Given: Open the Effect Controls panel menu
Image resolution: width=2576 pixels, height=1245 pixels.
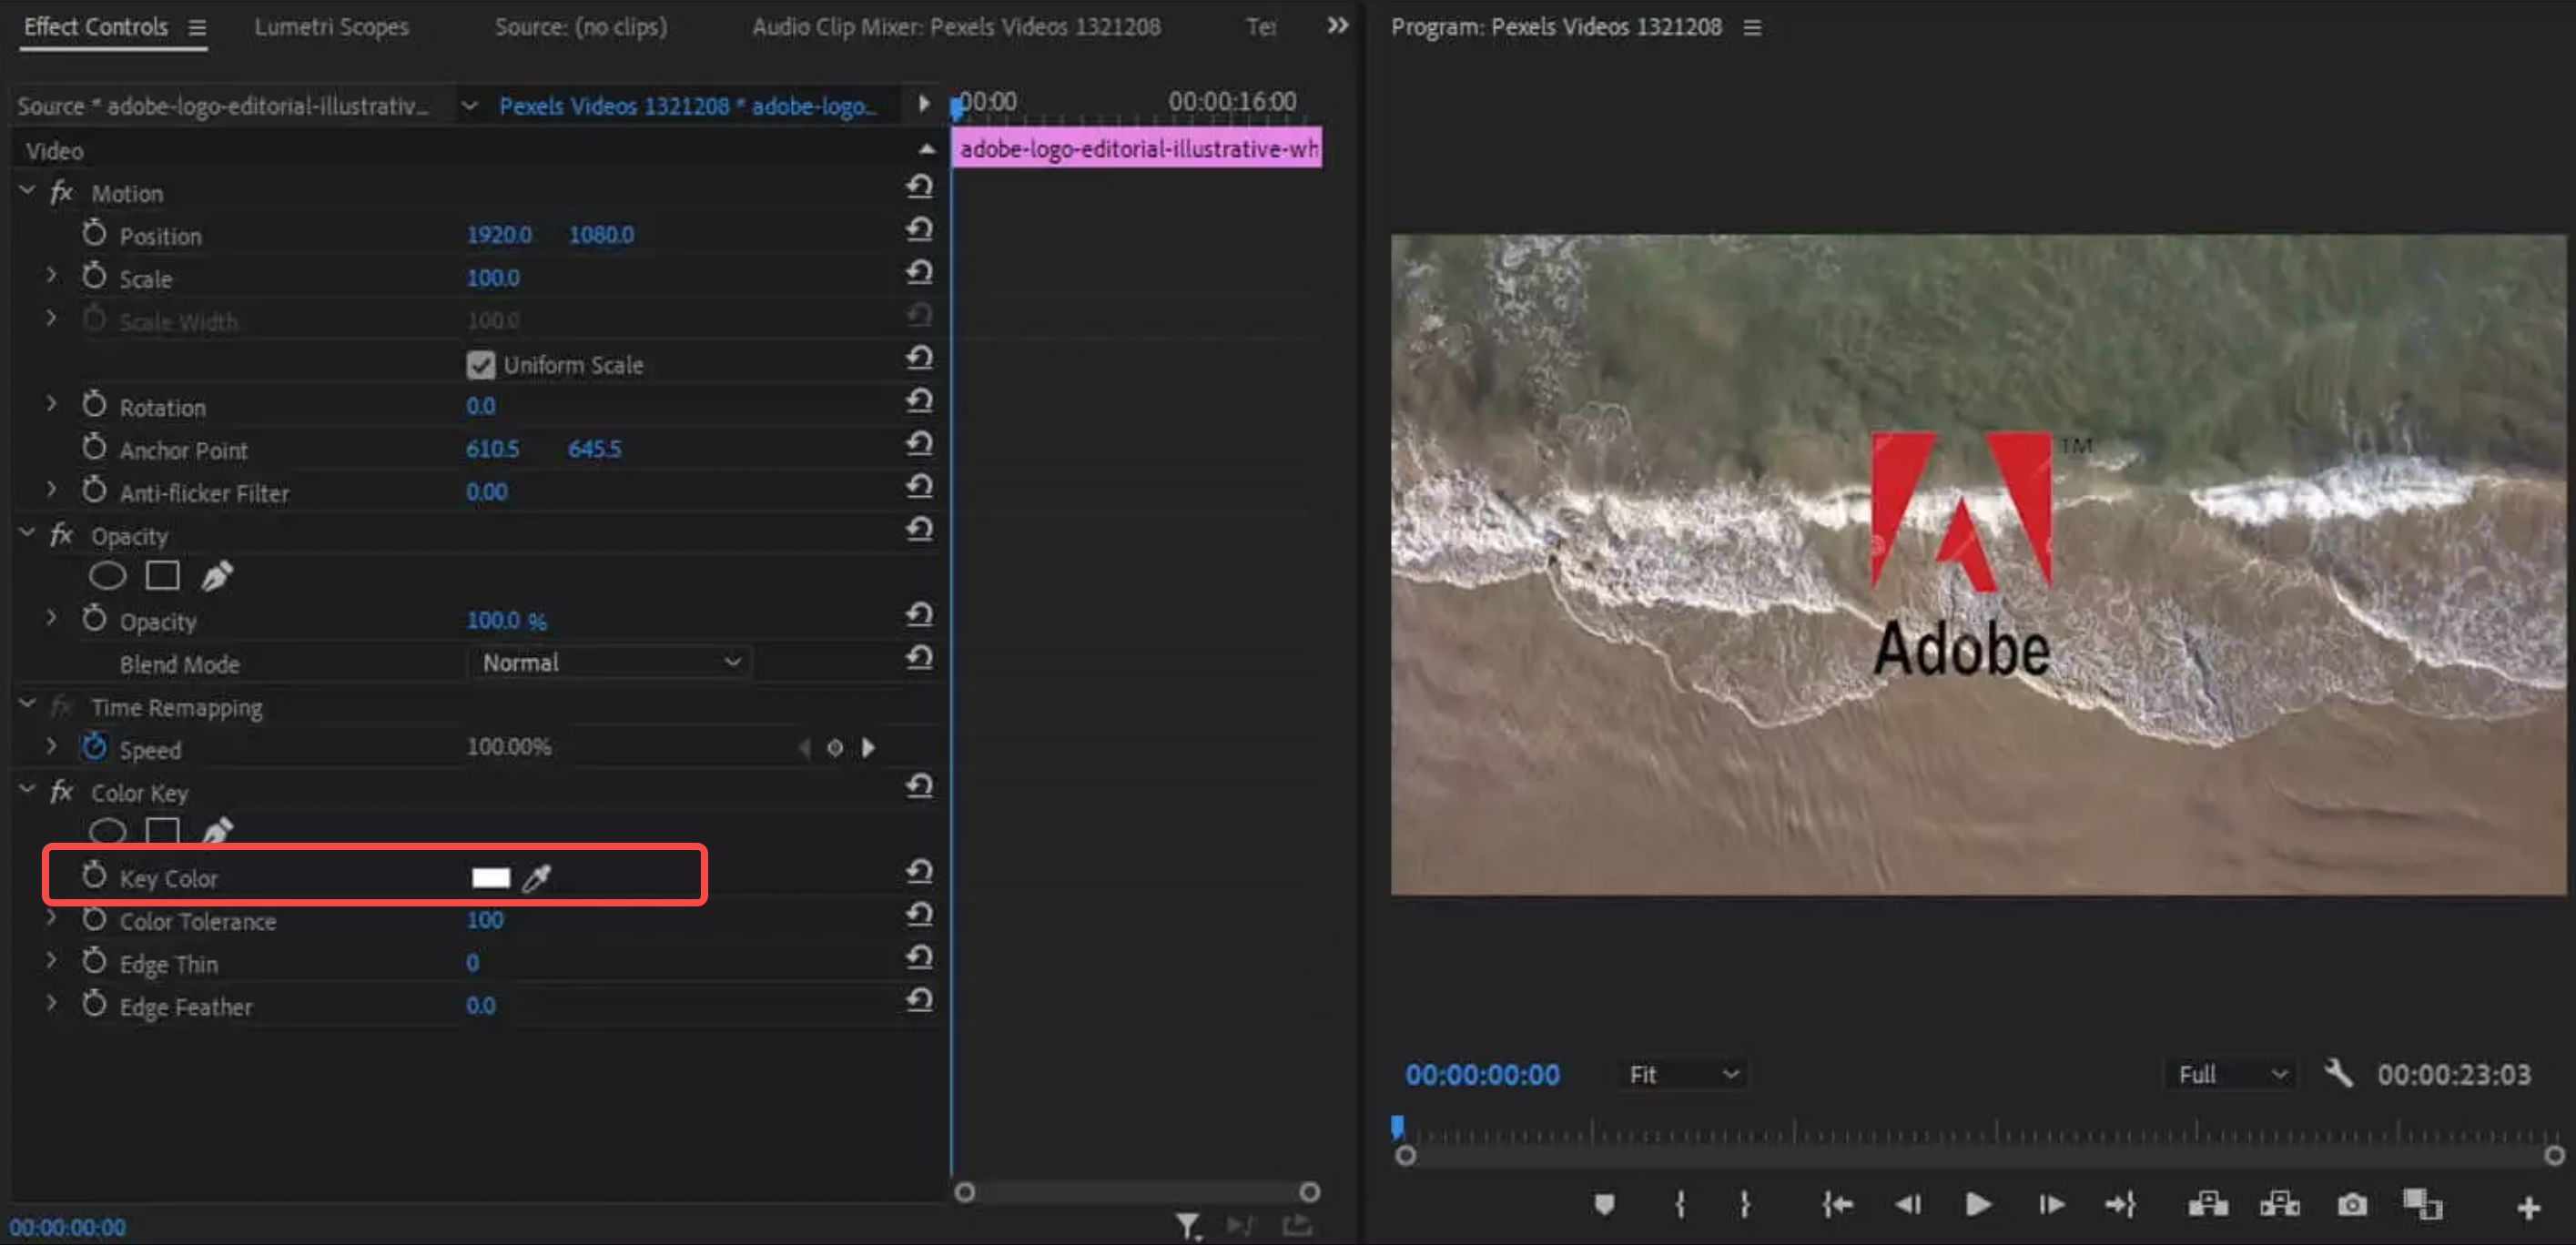Looking at the screenshot, I should 196,27.
